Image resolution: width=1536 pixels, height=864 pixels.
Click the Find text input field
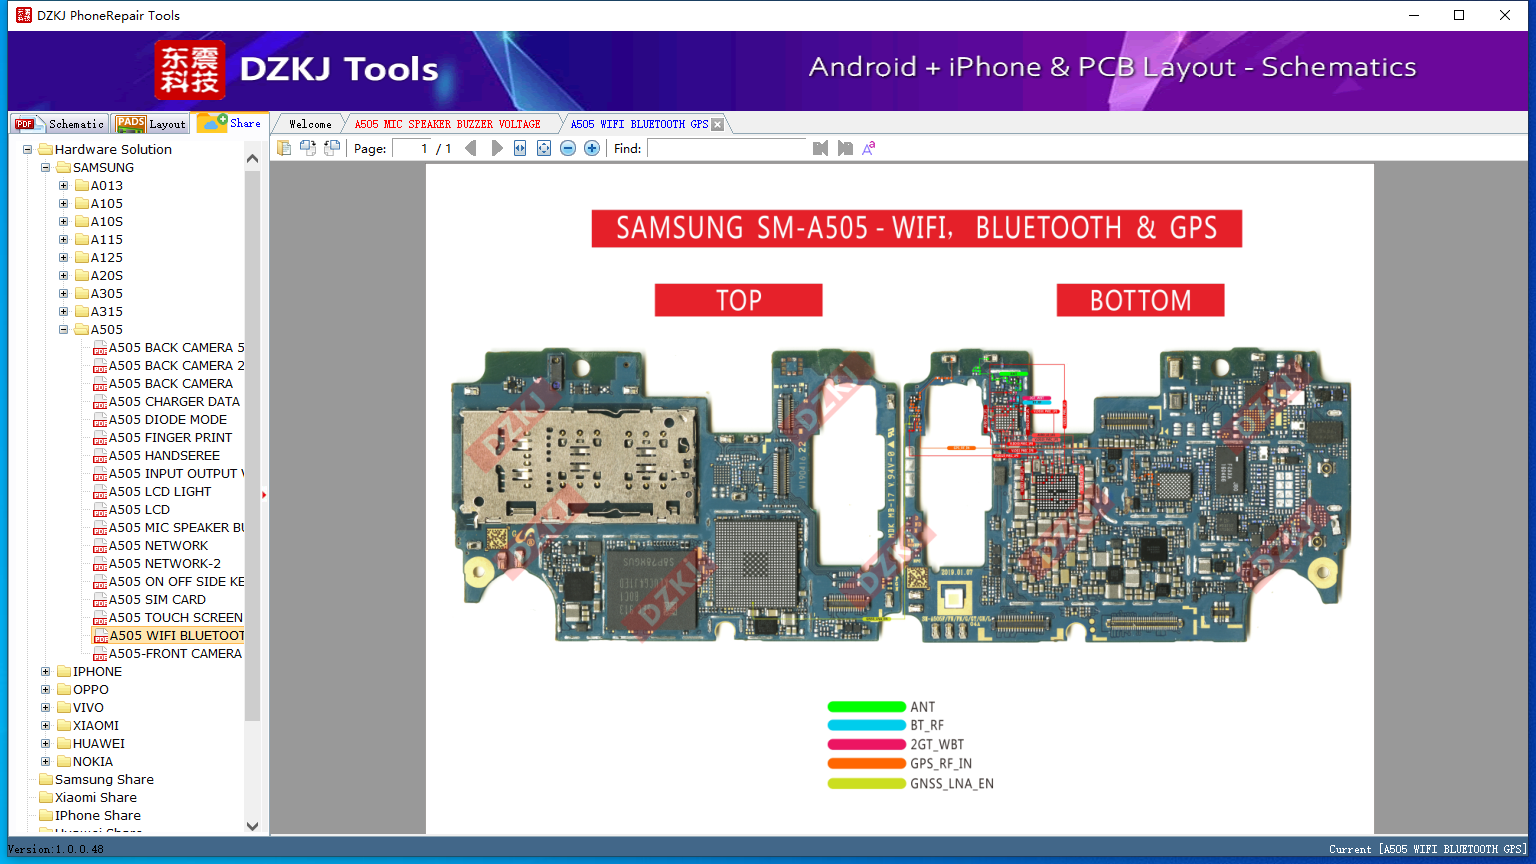click(727, 148)
